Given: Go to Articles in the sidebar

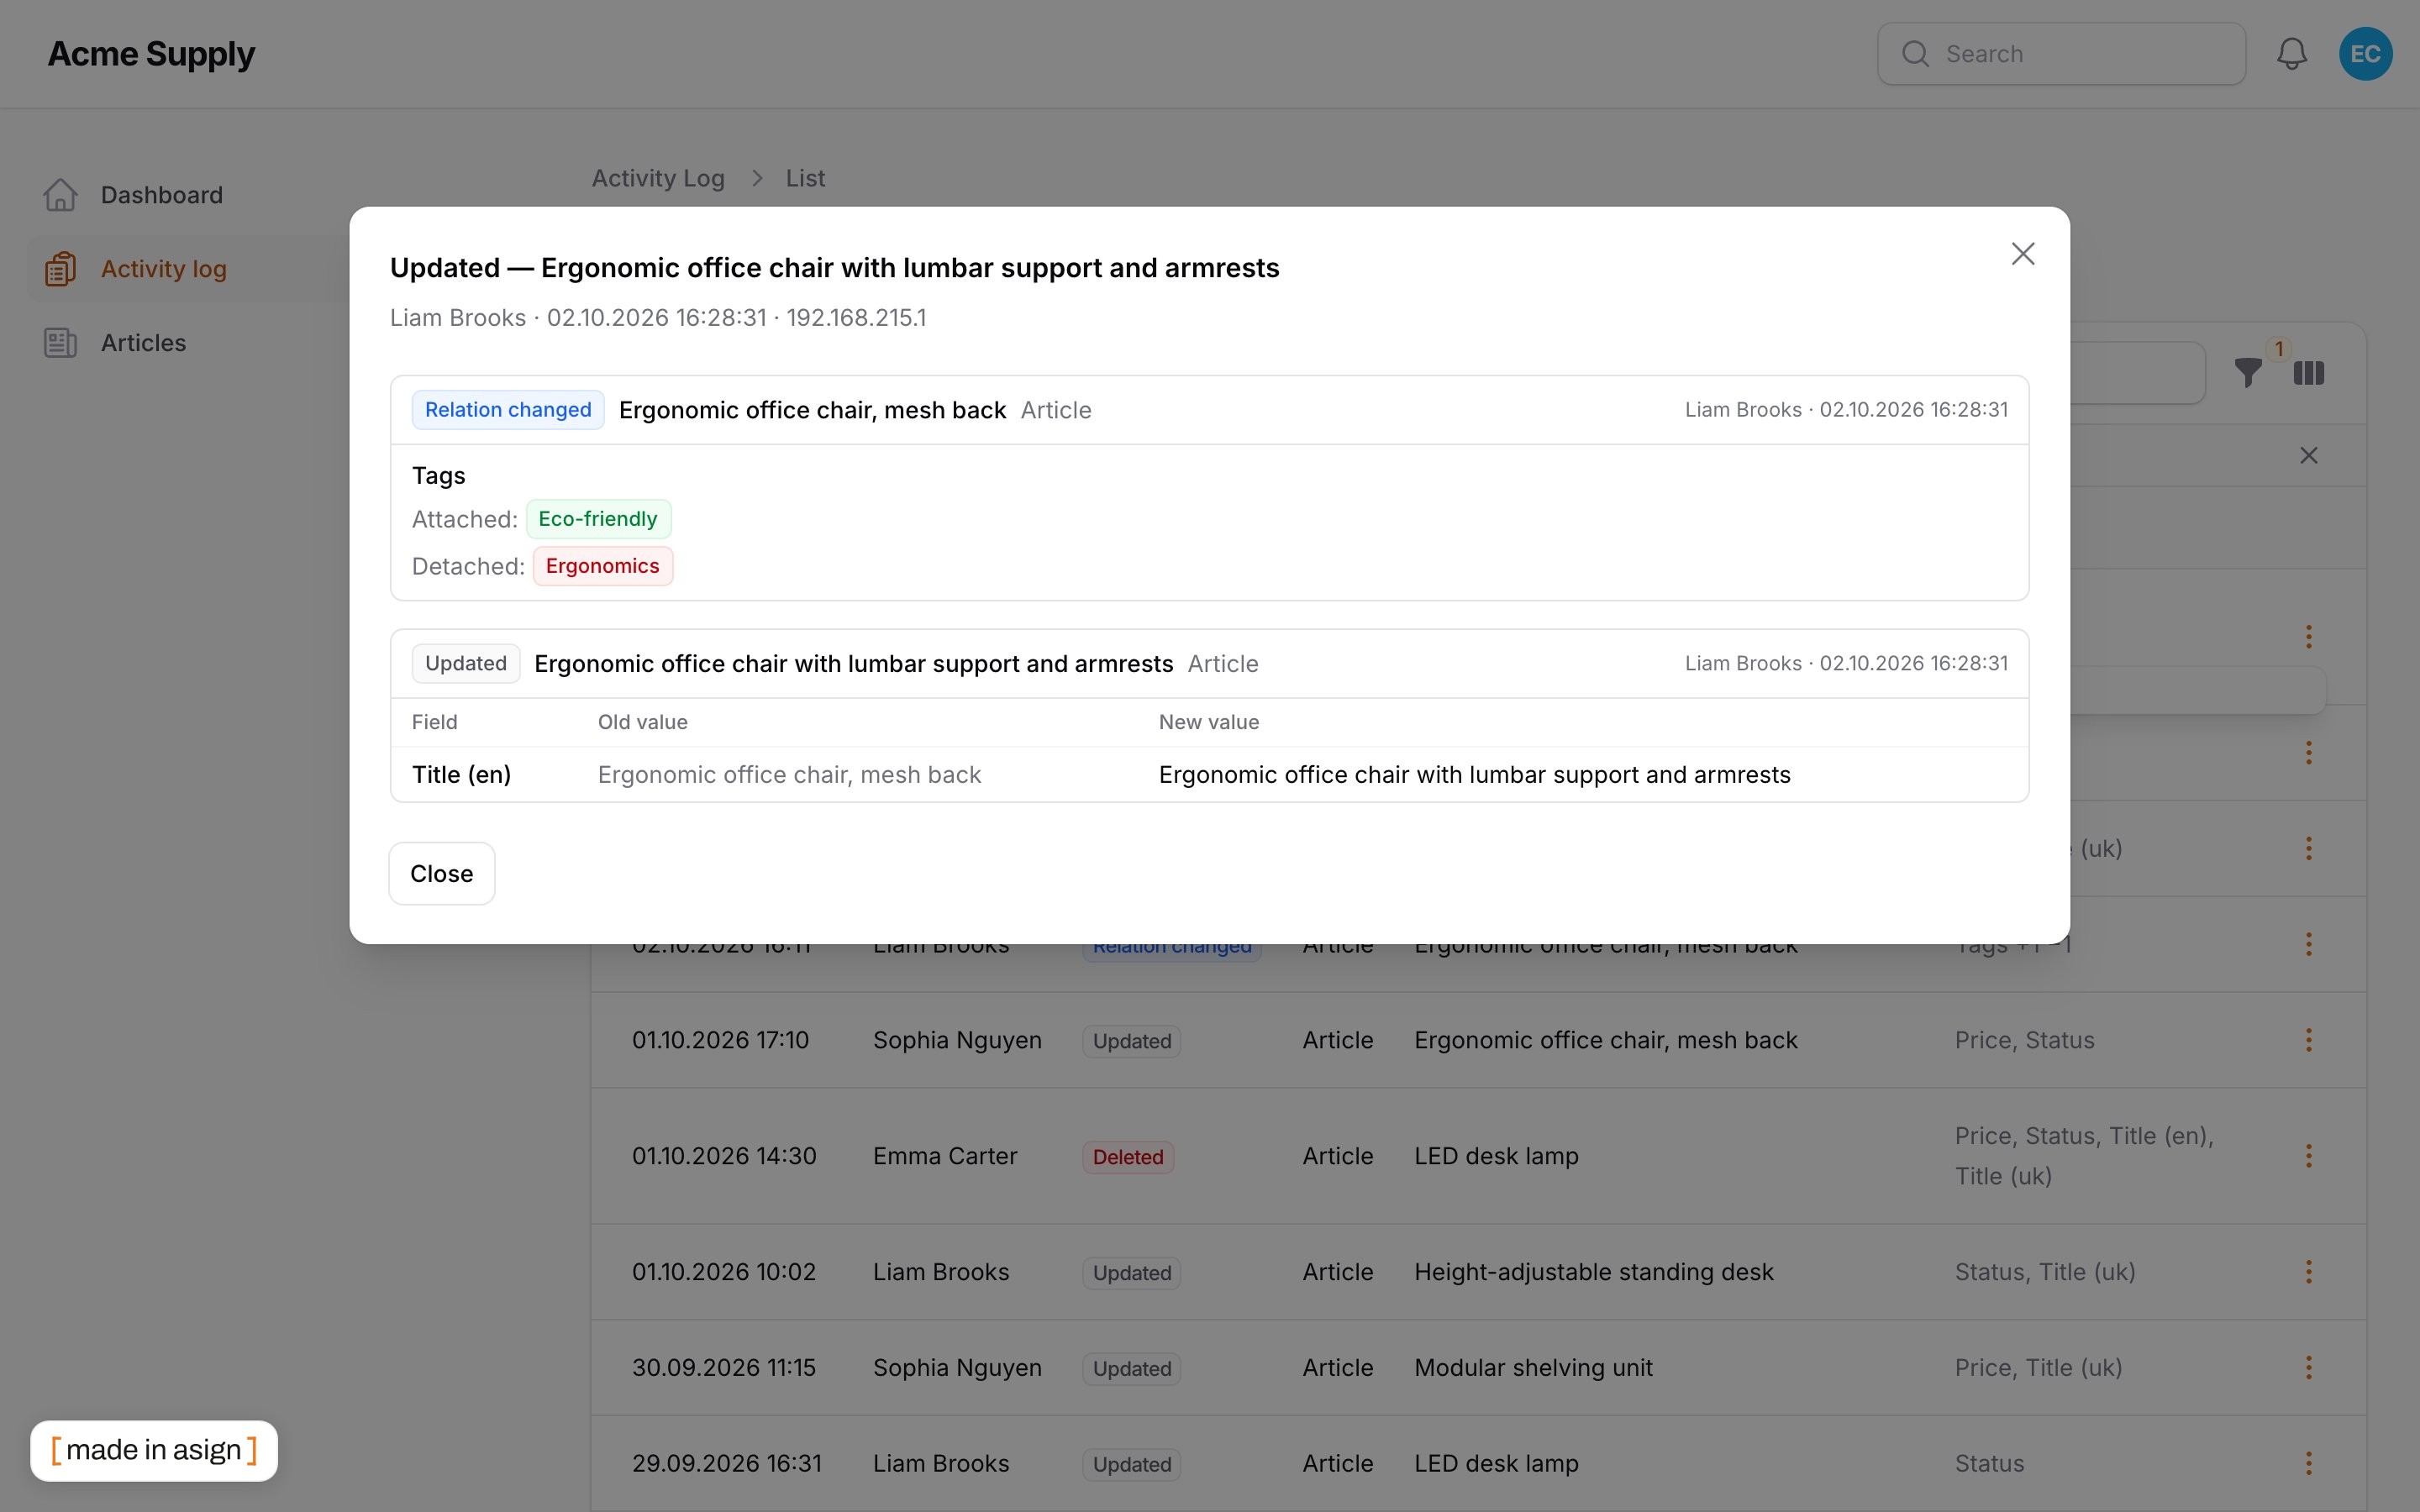Looking at the screenshot, I should [143, 343].
